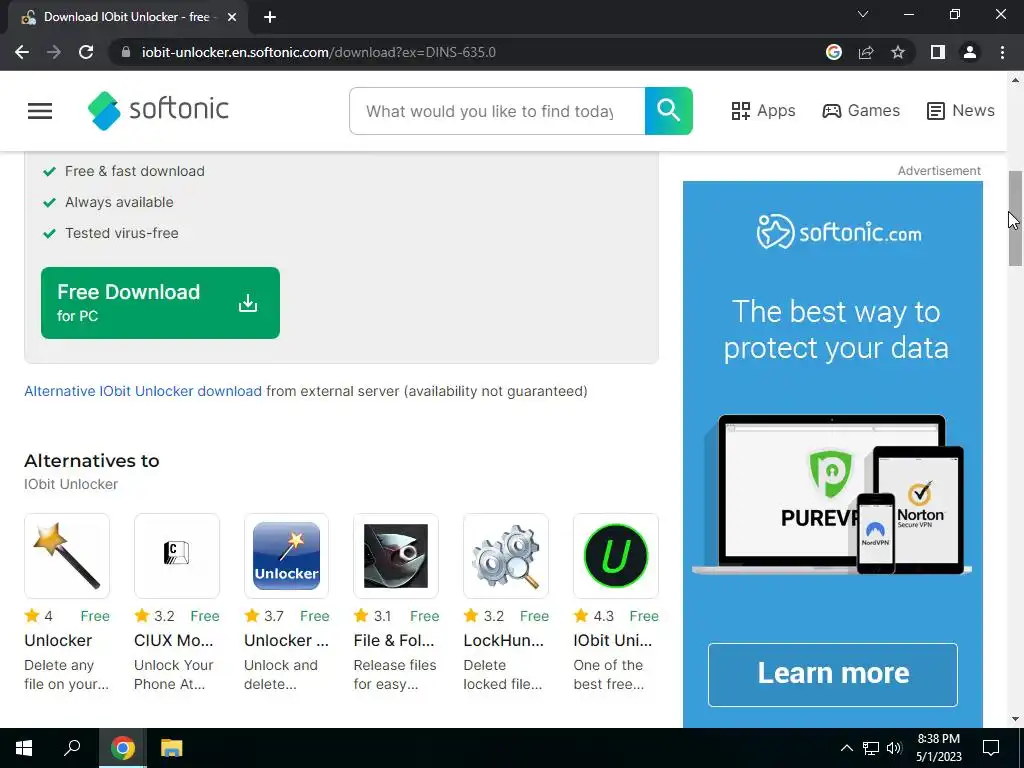Click the Softonic logo
The width and height of the screenshot is (1024, 768).
158,110
